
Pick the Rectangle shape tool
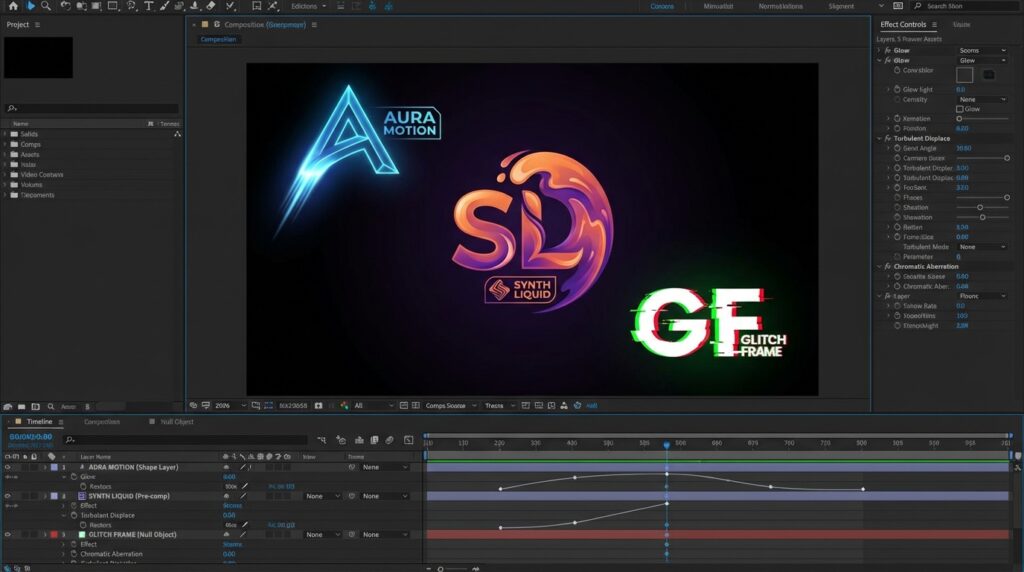[x=114, y=6]
